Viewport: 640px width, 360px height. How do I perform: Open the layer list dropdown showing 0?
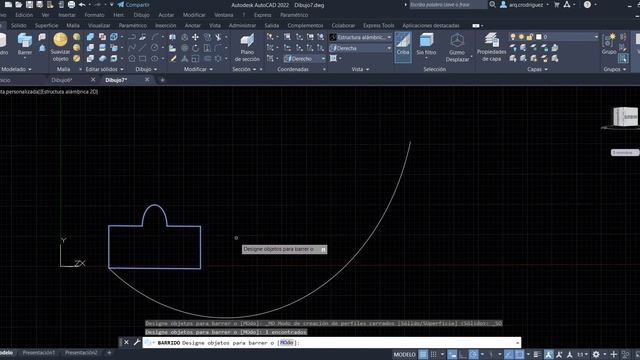click(554, 37)
